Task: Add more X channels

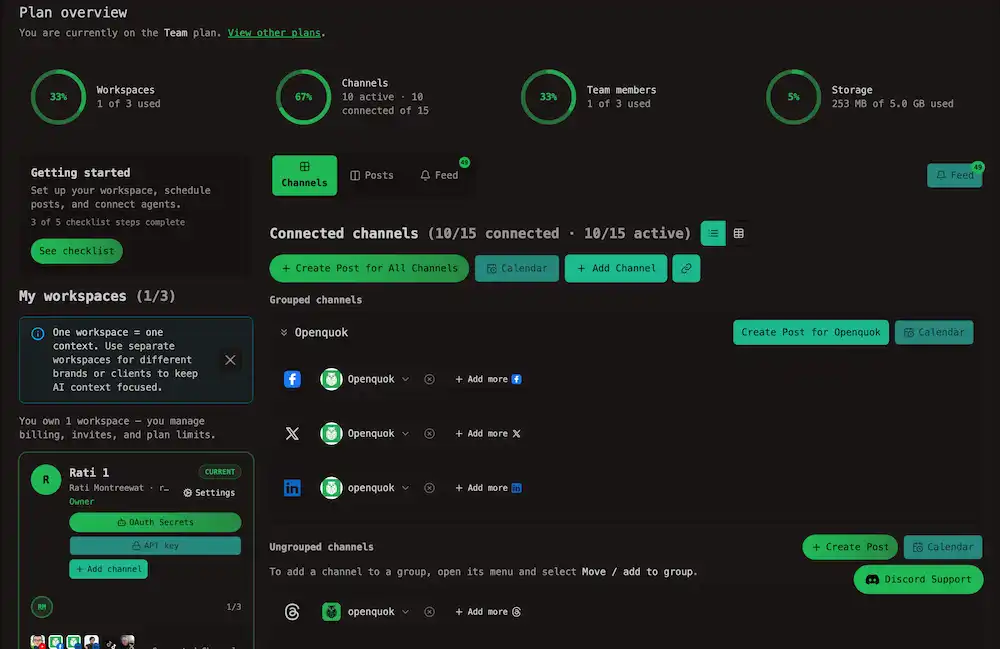Action: tap(488, 434)
